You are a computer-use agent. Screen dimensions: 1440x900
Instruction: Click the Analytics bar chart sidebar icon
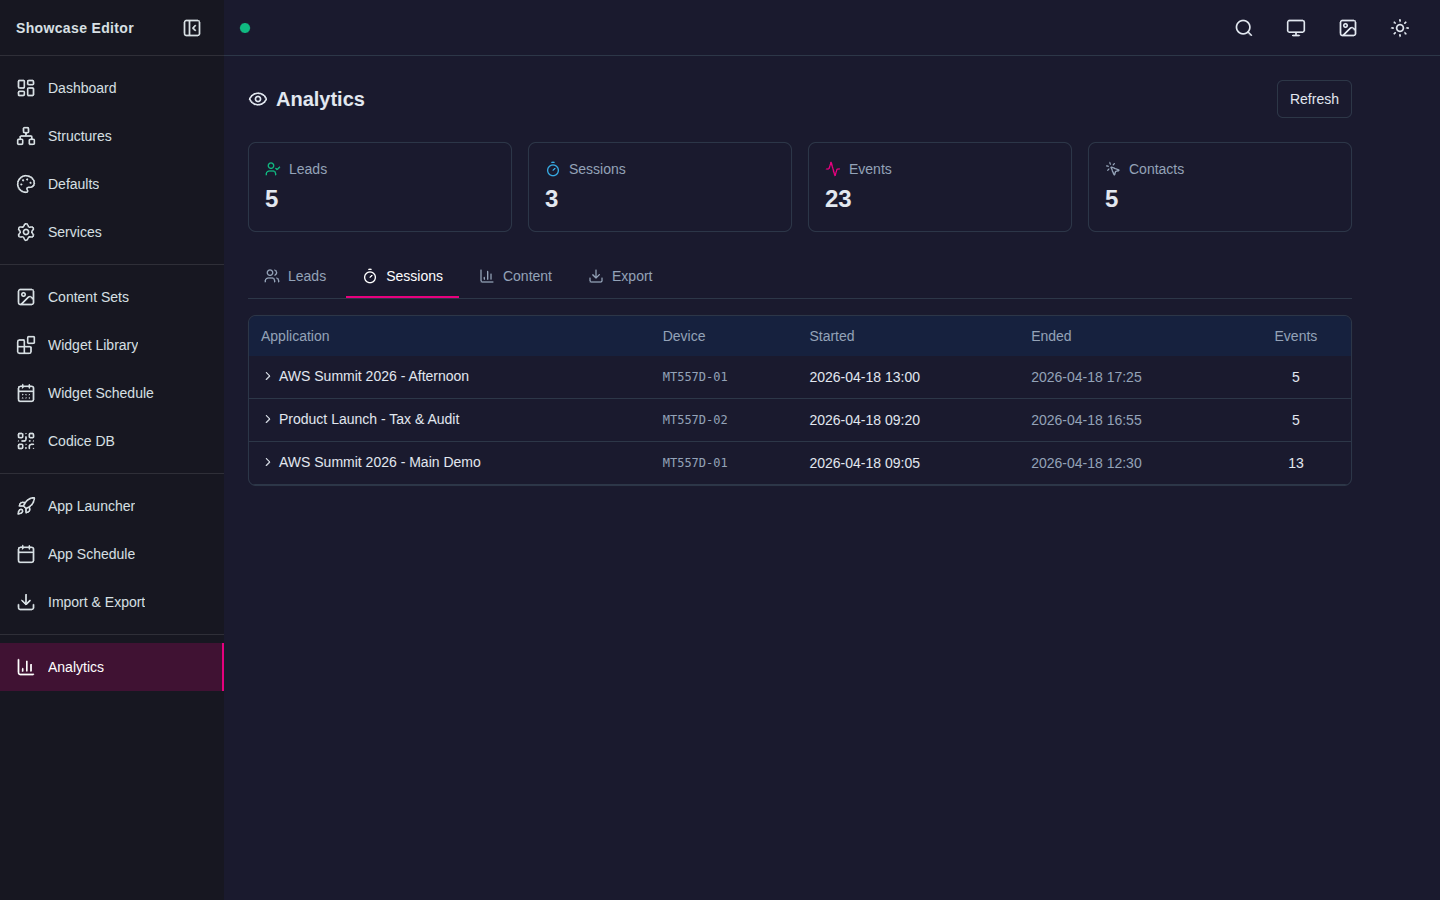click(26, 667)
